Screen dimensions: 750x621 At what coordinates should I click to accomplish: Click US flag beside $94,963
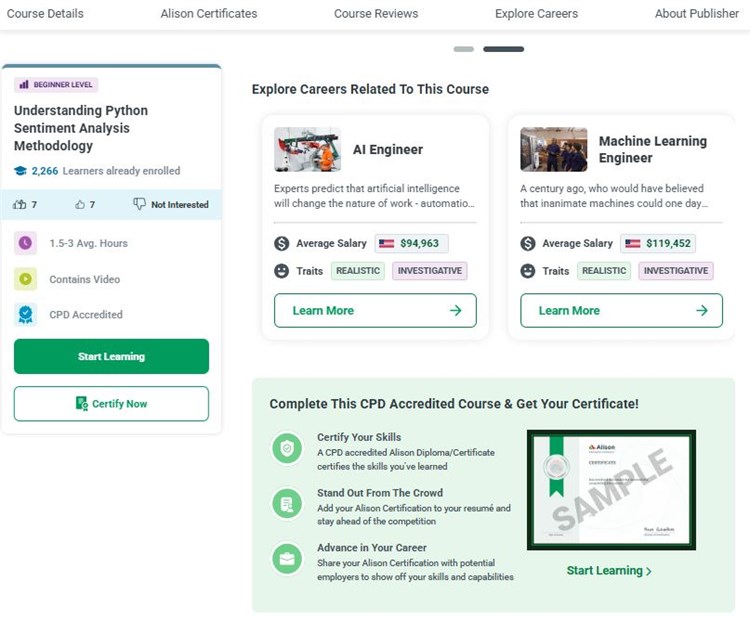click(x=386, y=244)
